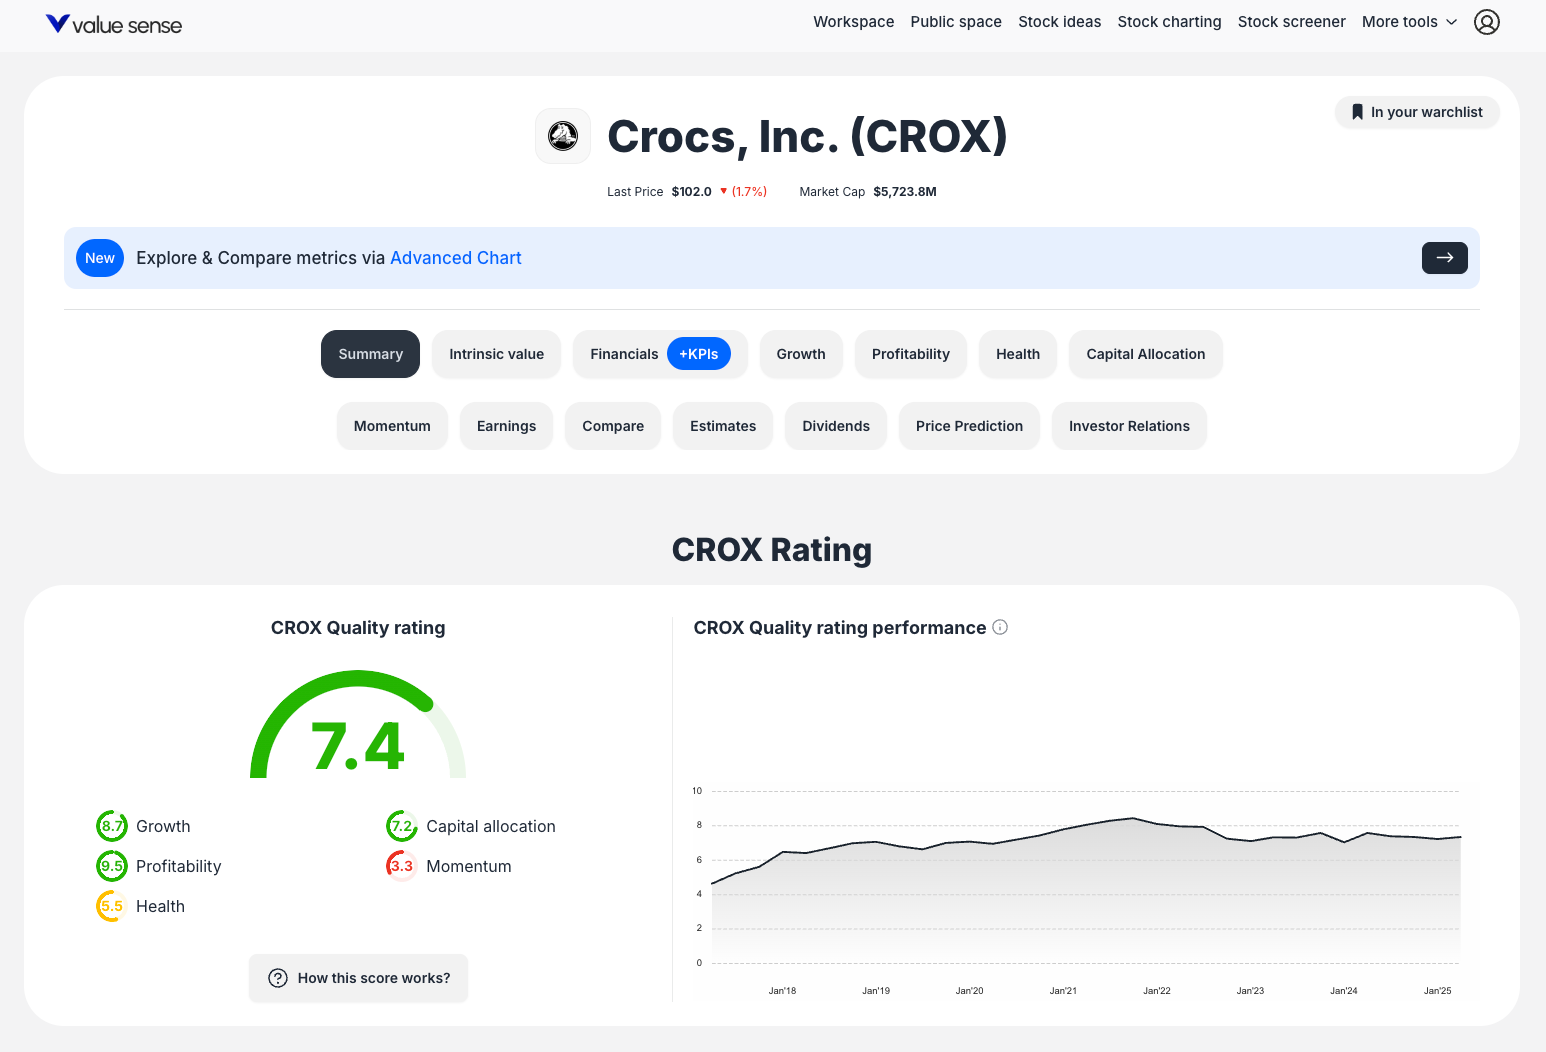
Task: Open the Financials tab
Action: click(624, 354)
